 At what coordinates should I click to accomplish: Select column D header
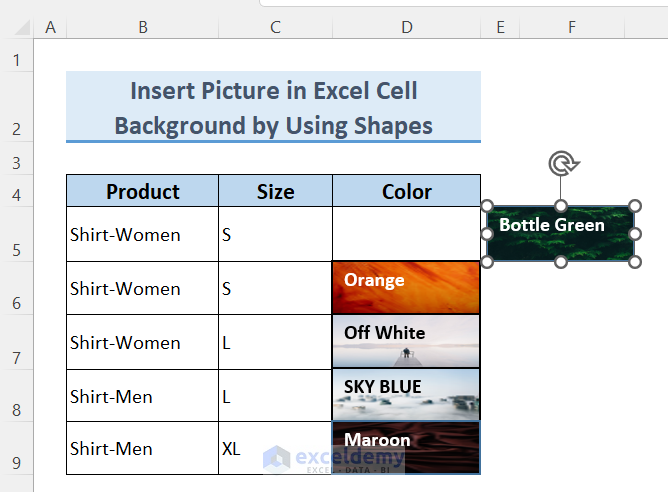(x=406, y=27)
